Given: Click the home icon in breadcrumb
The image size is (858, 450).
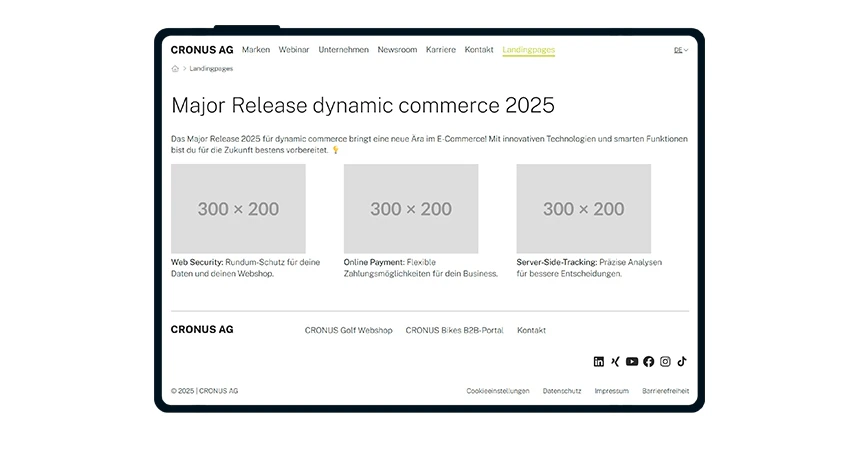Looking at the screenshot, I should [175, 68].
